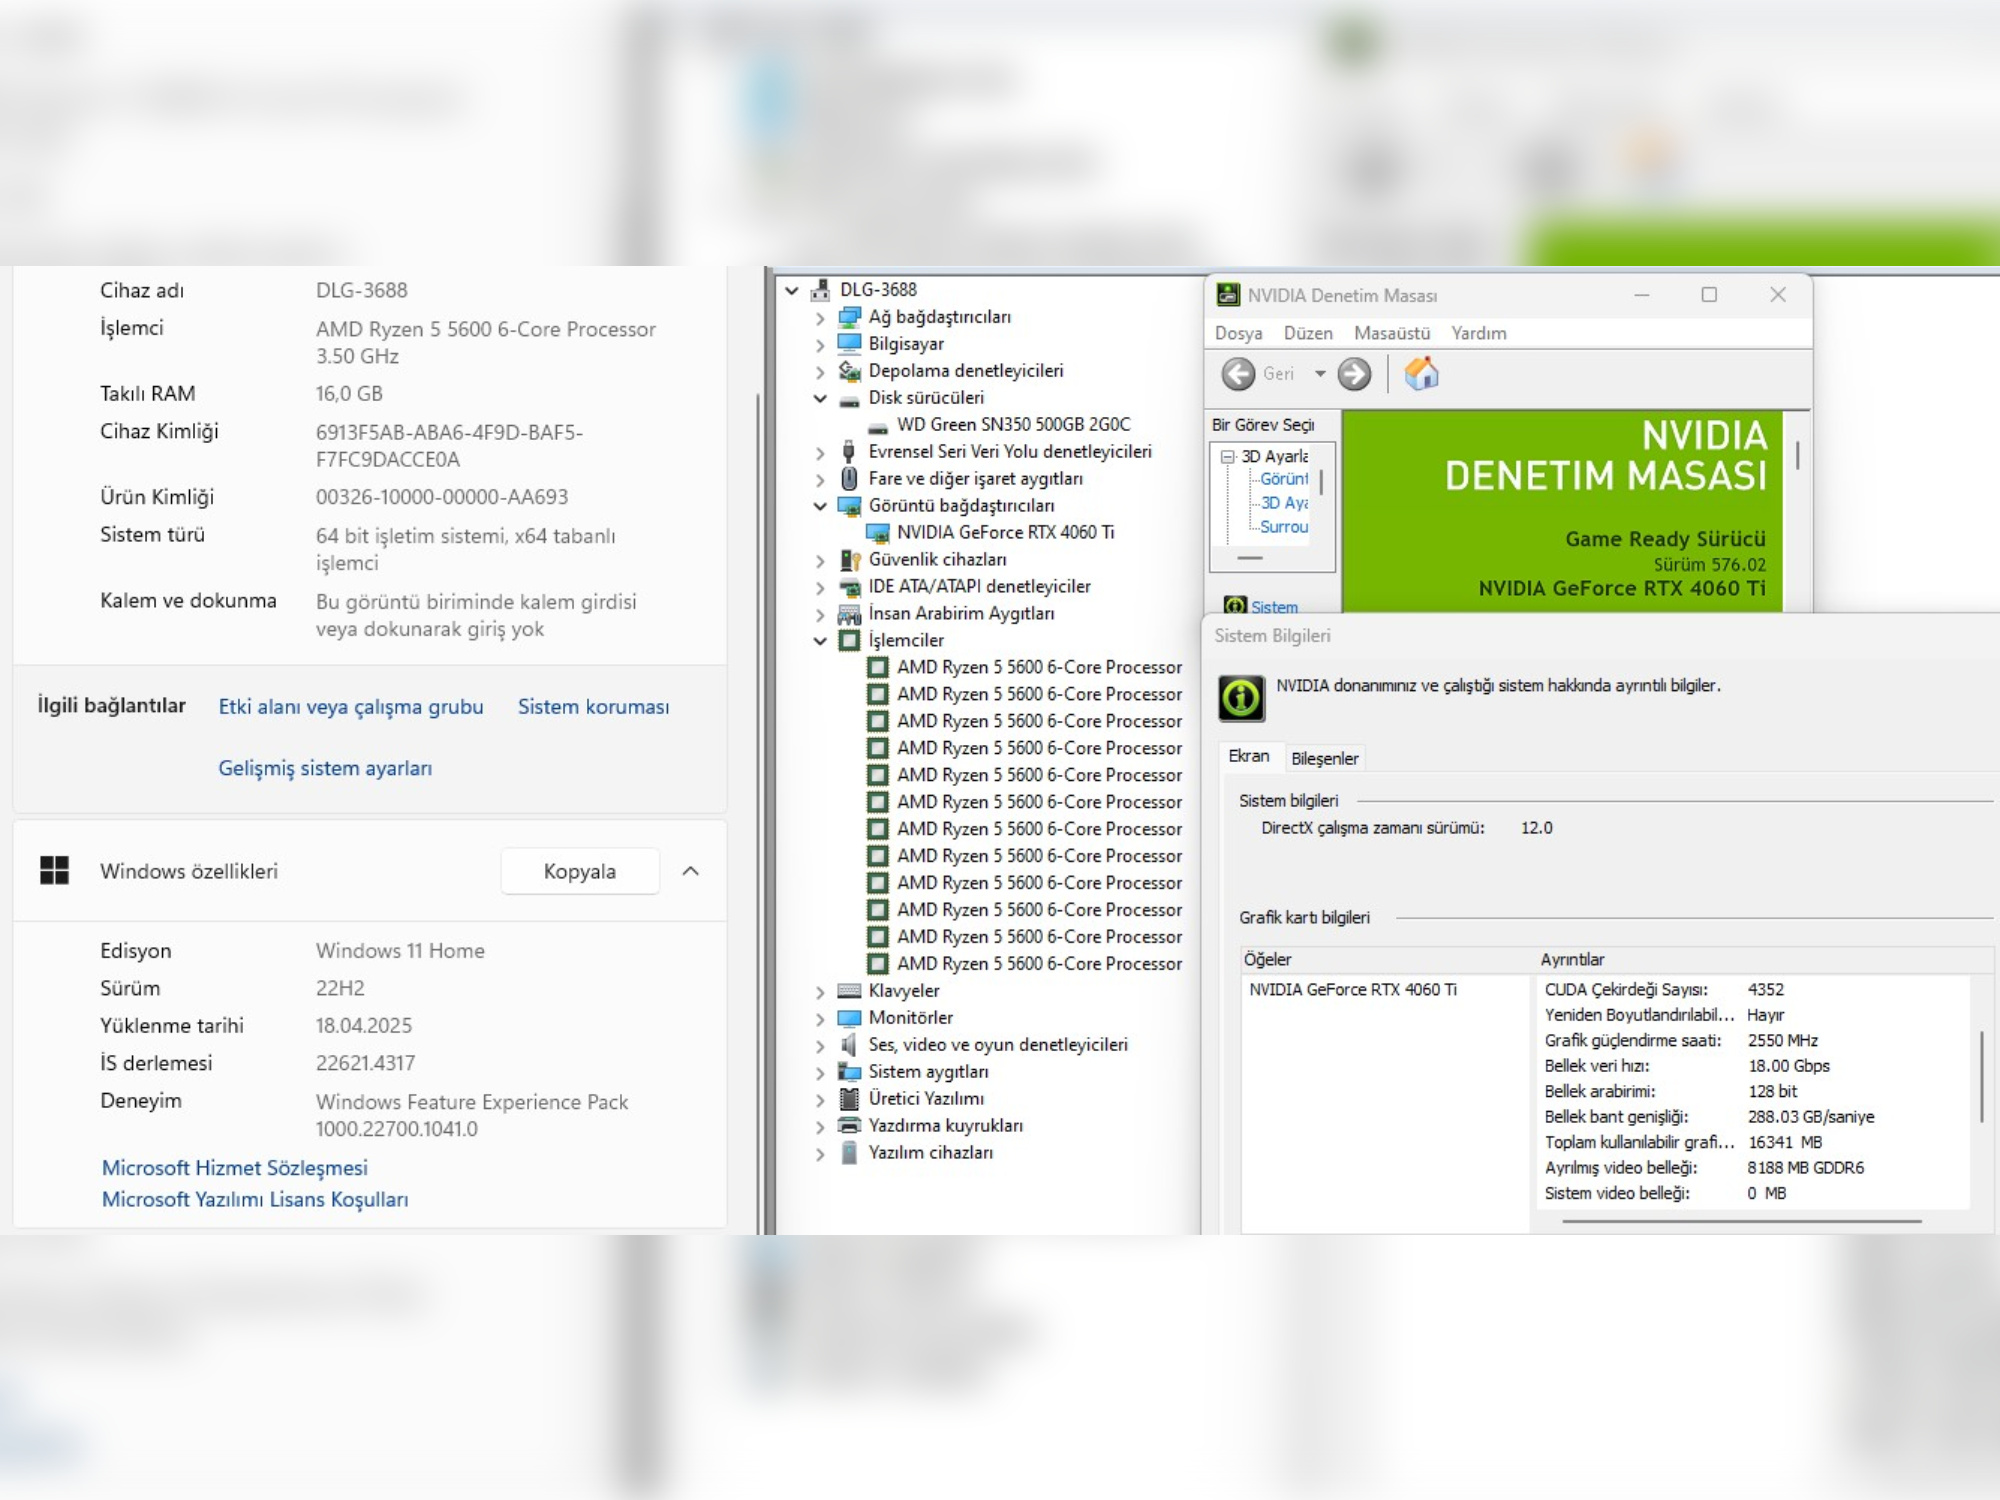This screenshot has width=2000, height=1500.
Task: Click the Yazdırma kuyrukları printer icon
Action: point(849,1126)
